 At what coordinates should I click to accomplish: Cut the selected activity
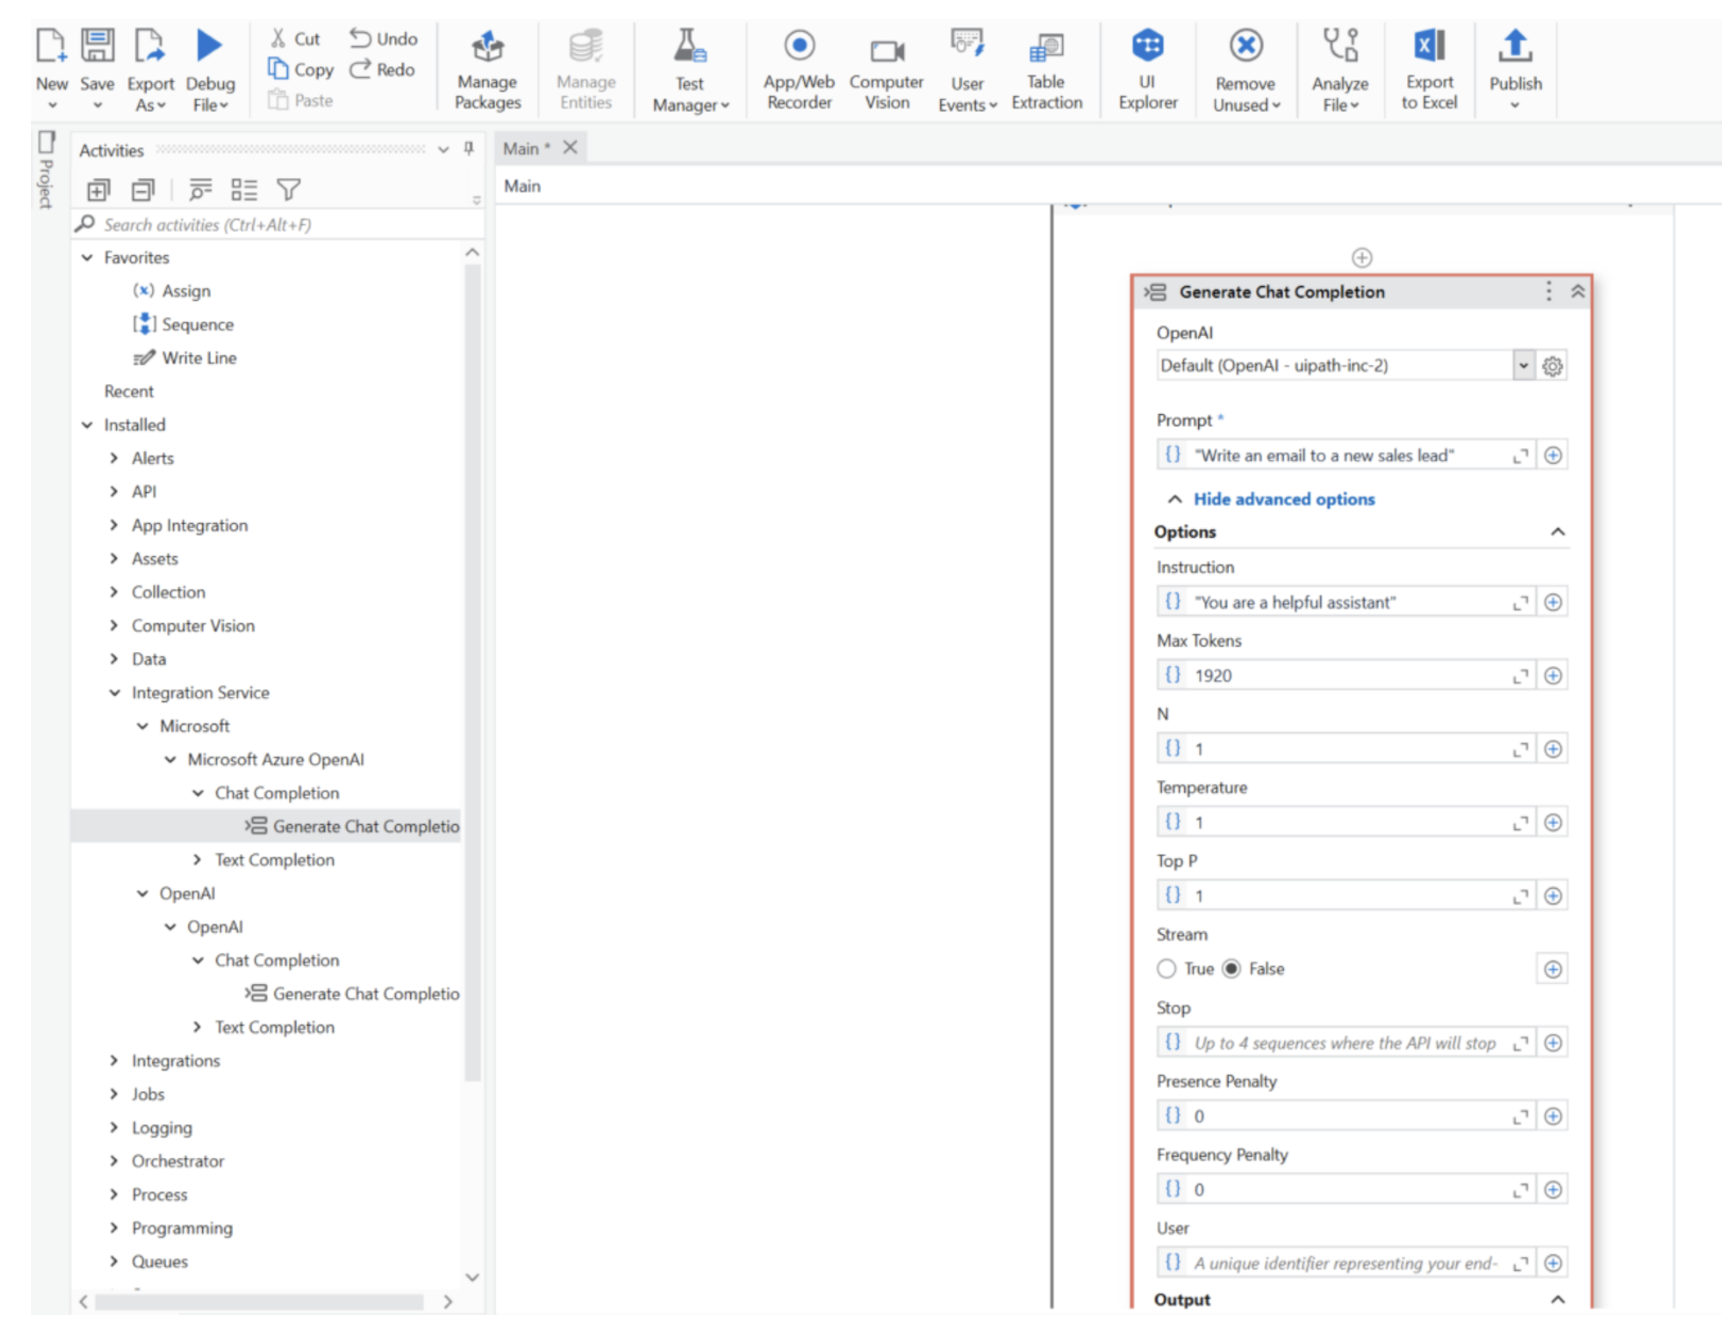pos(295,39)
